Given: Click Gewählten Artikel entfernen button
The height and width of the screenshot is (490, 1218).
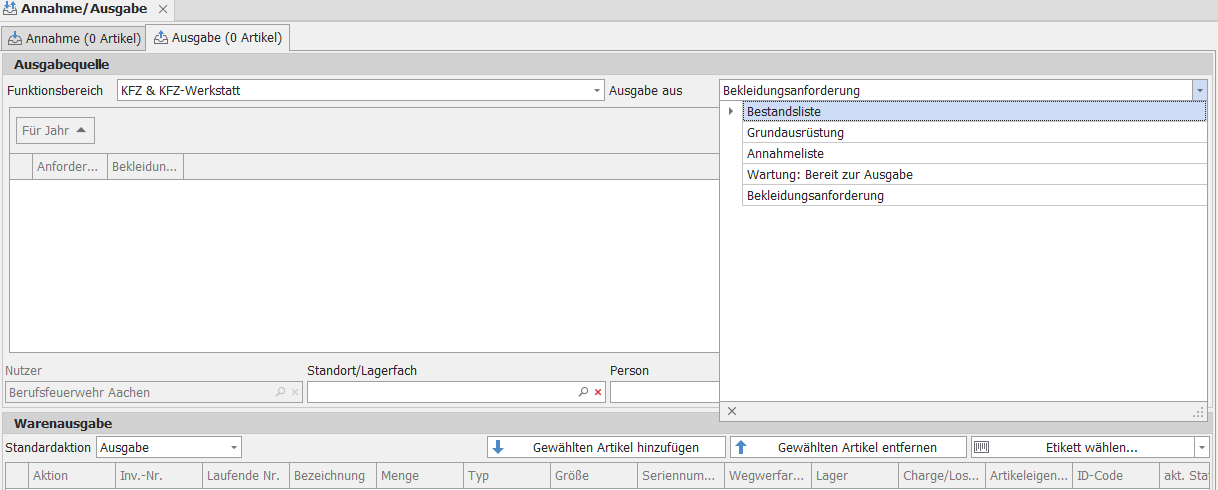Looking at the screenshot, I should pyautogui.click(x=848, y=448).
